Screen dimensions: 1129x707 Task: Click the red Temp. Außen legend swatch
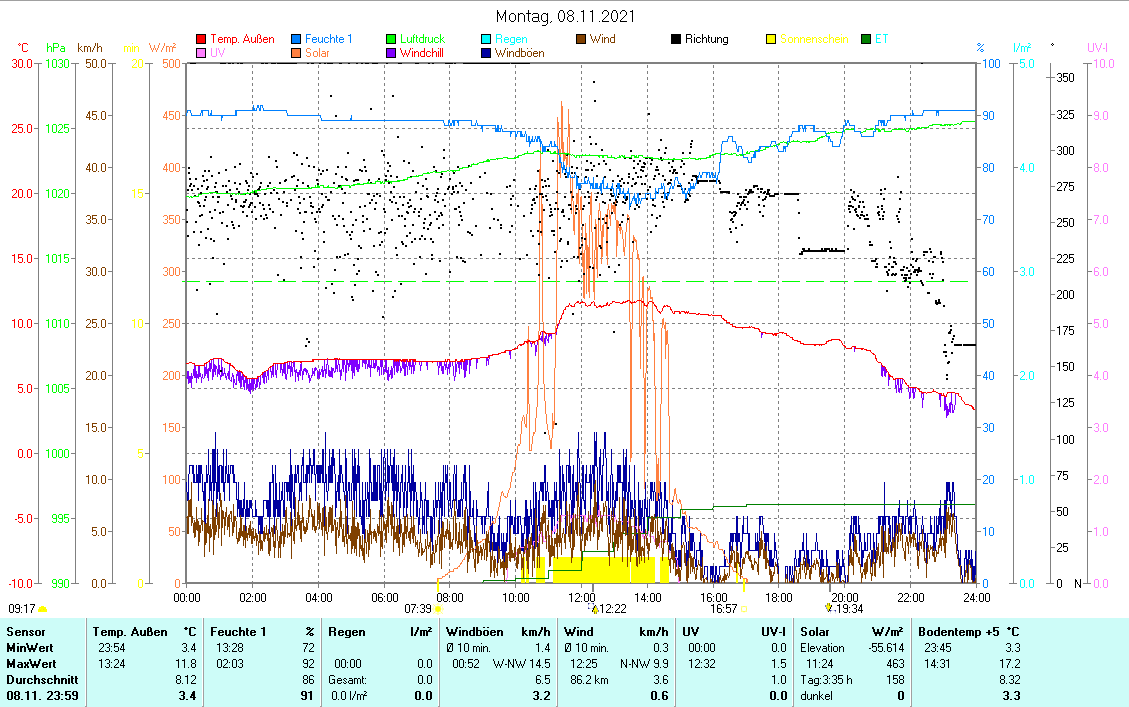pyautogui.click(x=201, y=40)
